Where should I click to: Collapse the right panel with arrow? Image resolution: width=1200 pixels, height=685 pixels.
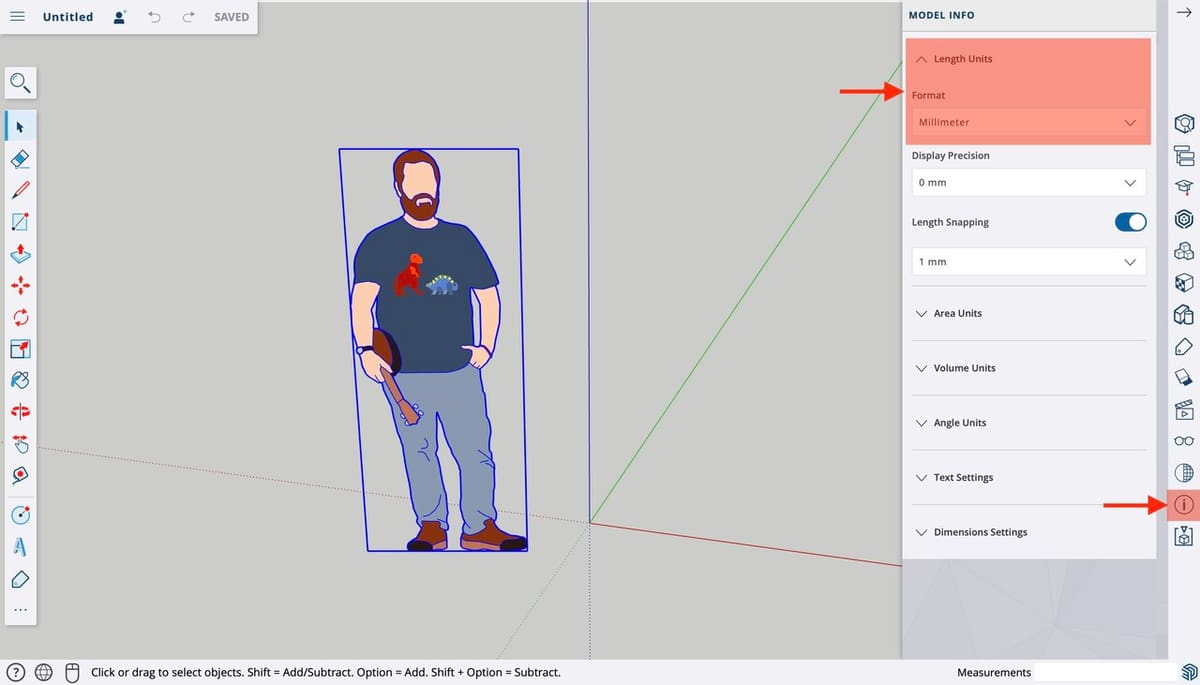(1184, 12)
